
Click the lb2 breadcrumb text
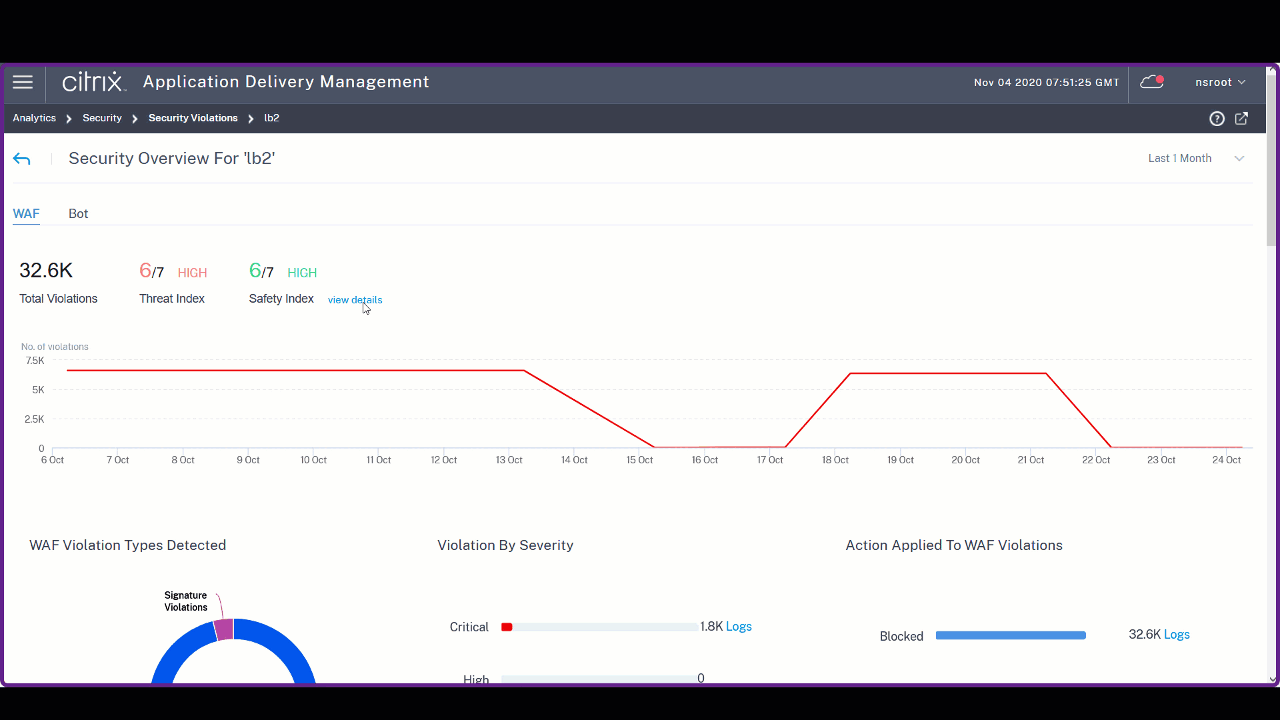[x=271, y=118]
